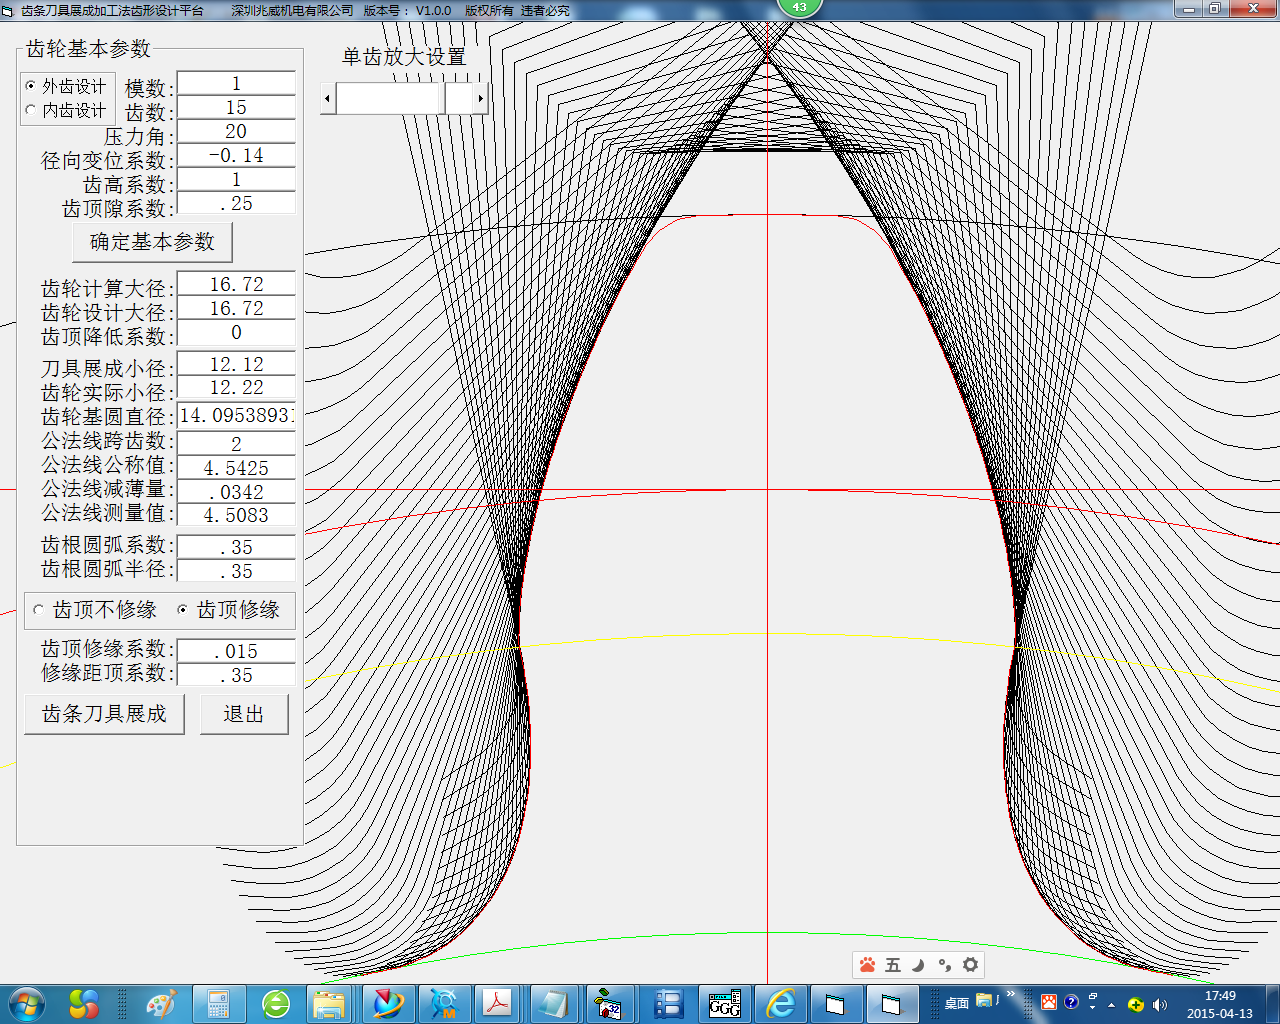Click the 修缘距顶系数 field

coord(236,675)
